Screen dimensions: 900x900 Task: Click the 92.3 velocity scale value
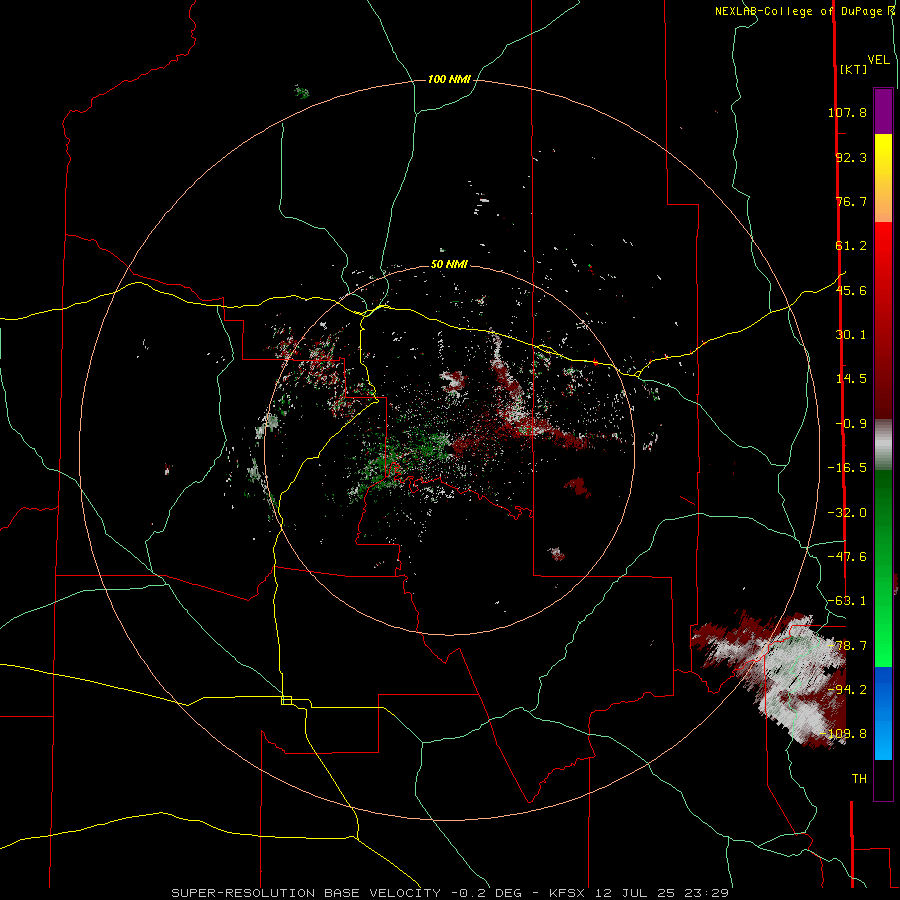[x=851, y=157]
